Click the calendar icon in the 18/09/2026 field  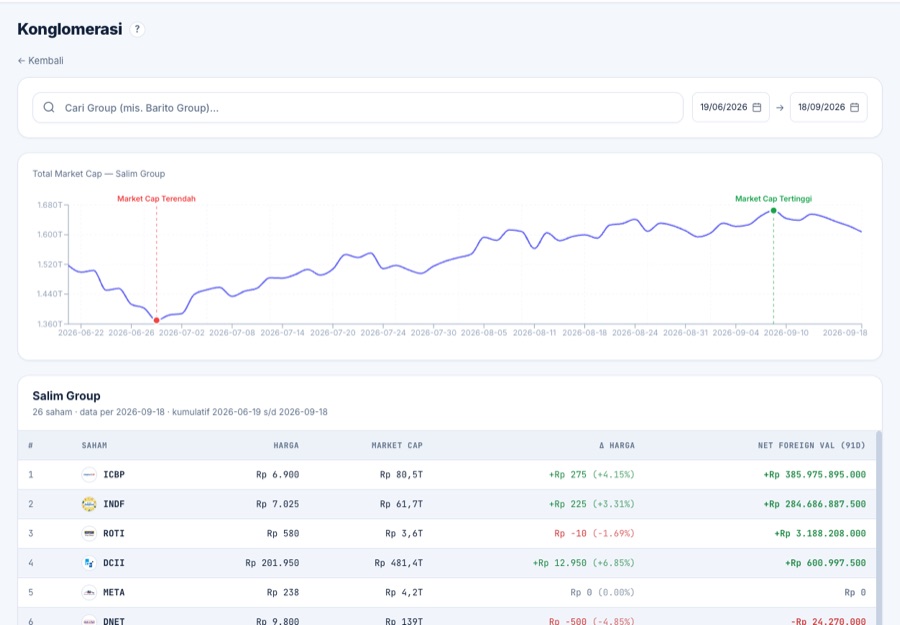pyautogui.click(x=854, y=107)
